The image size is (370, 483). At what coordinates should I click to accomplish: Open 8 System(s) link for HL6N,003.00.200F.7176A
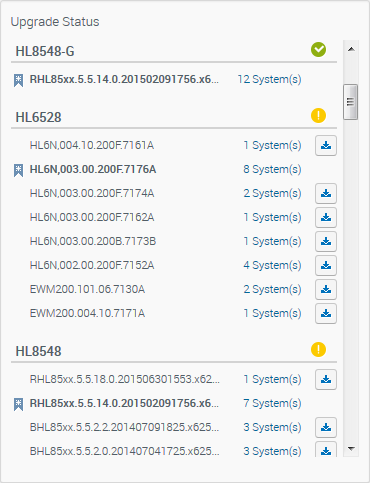click(x=272, y=169)
